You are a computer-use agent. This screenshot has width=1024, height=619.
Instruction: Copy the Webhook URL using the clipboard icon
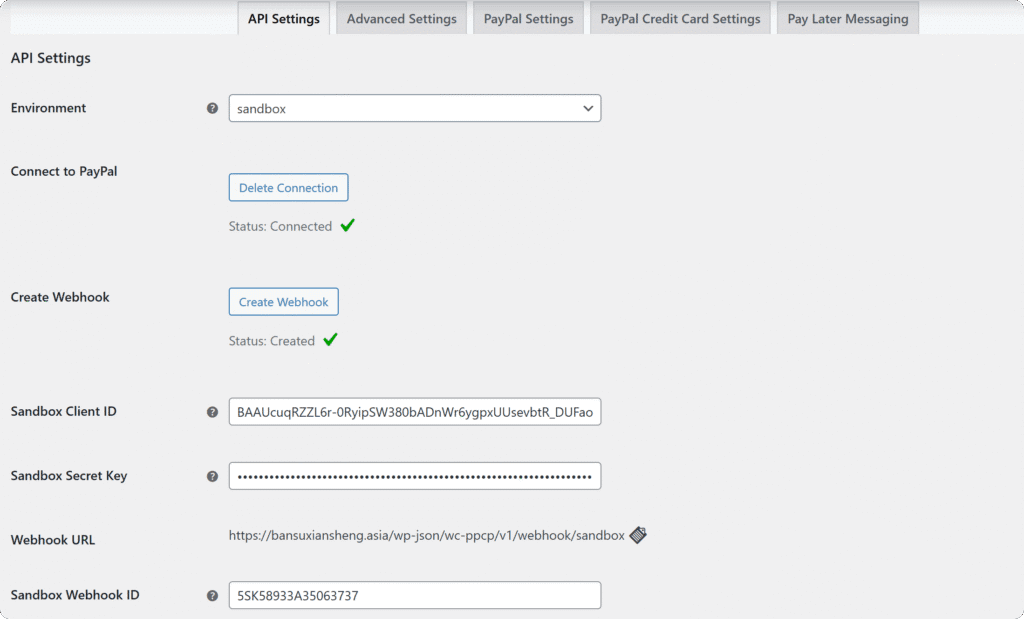pos(638,535)
